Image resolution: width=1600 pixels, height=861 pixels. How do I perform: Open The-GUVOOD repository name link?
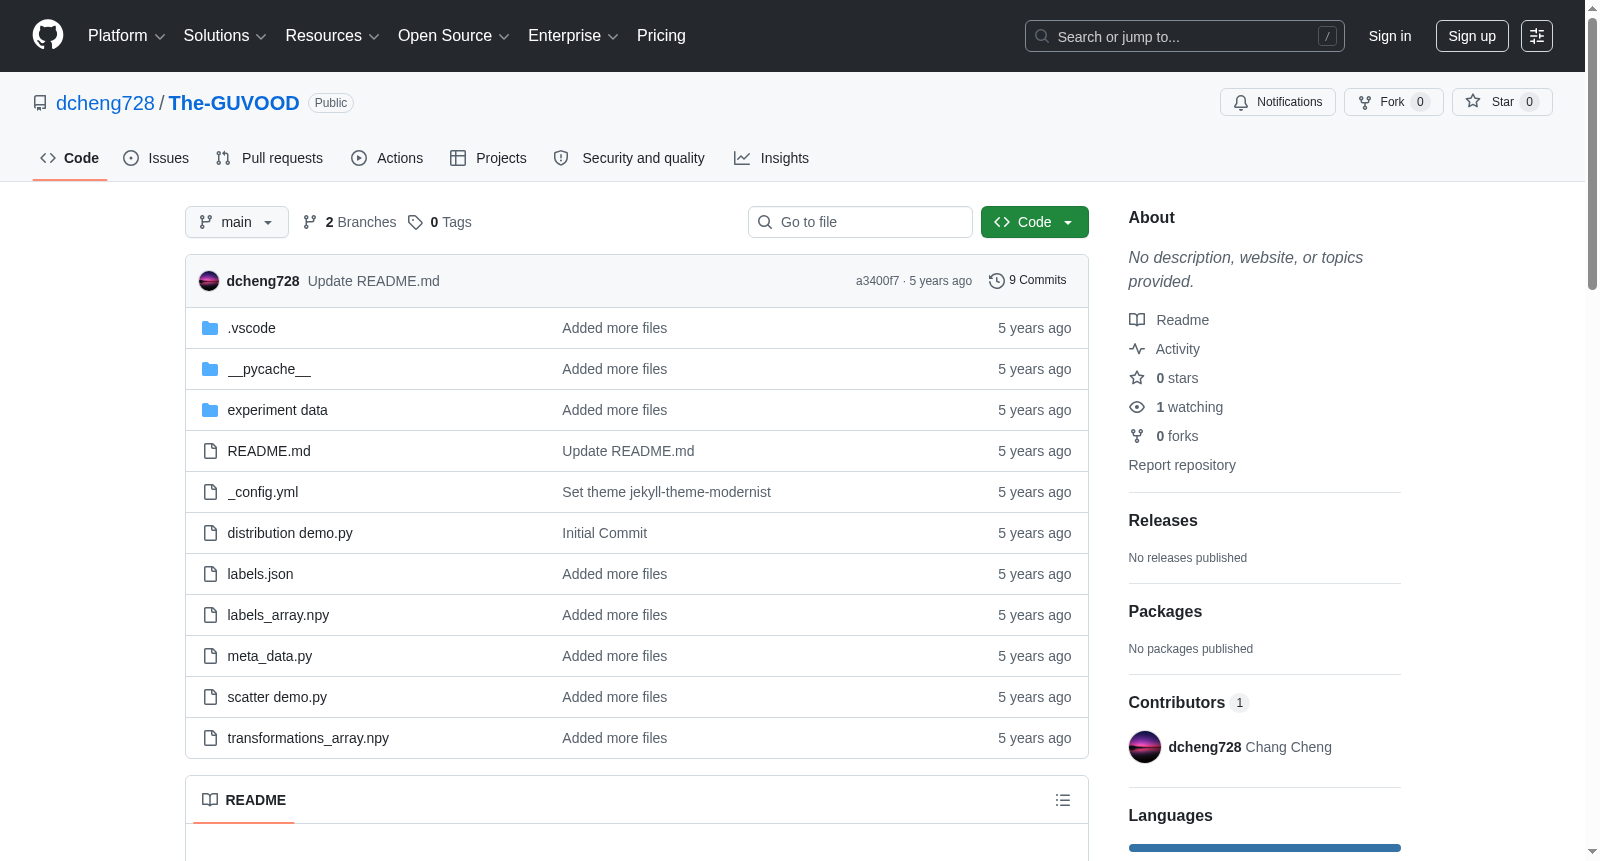234,103
